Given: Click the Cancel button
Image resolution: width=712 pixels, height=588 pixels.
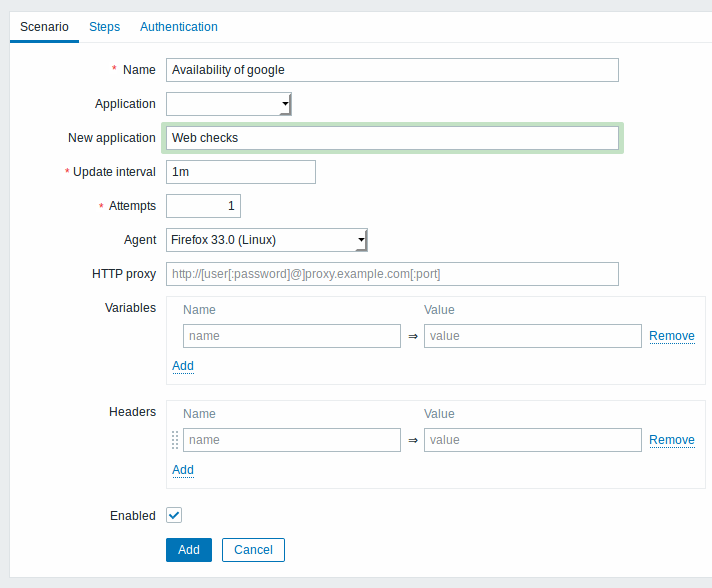Looking at the screenshot, I should pos(253,550).
